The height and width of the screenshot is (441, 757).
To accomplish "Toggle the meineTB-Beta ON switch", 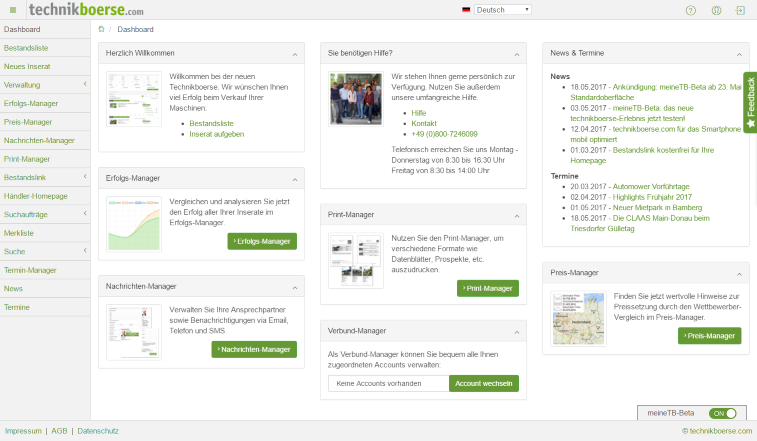I will point(722,413).
